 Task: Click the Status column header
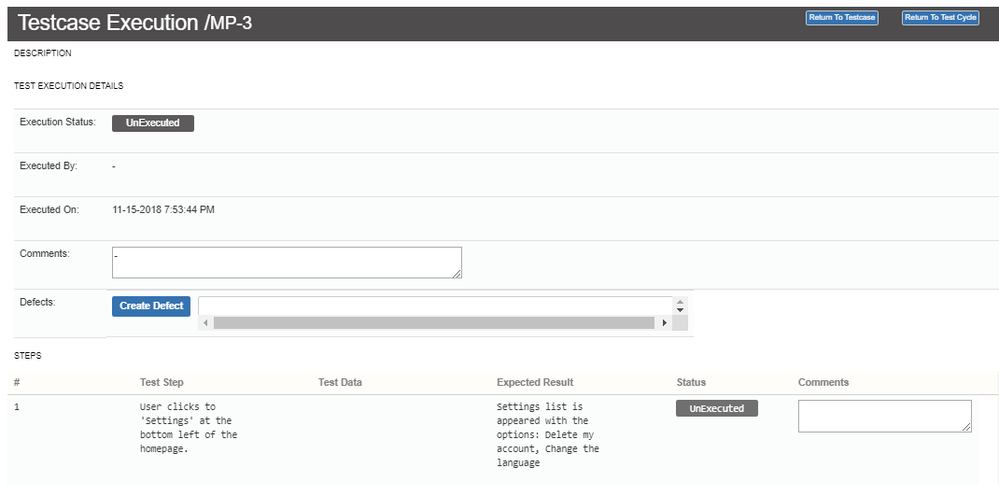691,382
